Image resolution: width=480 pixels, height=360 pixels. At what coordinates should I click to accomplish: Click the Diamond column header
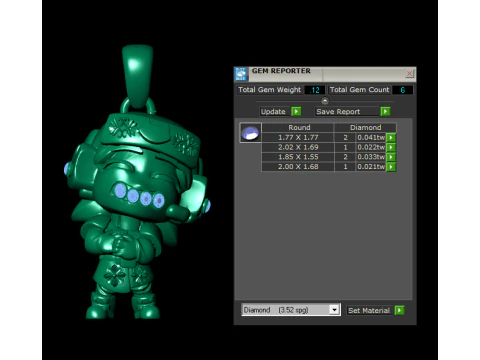coord(365,127)
